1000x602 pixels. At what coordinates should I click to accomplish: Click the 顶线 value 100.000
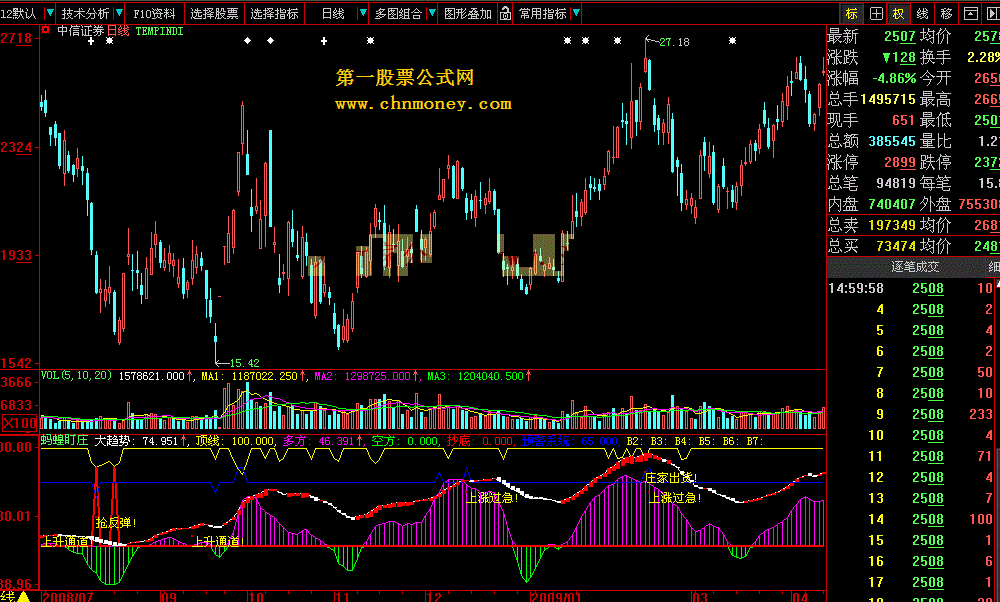(253, 441)
